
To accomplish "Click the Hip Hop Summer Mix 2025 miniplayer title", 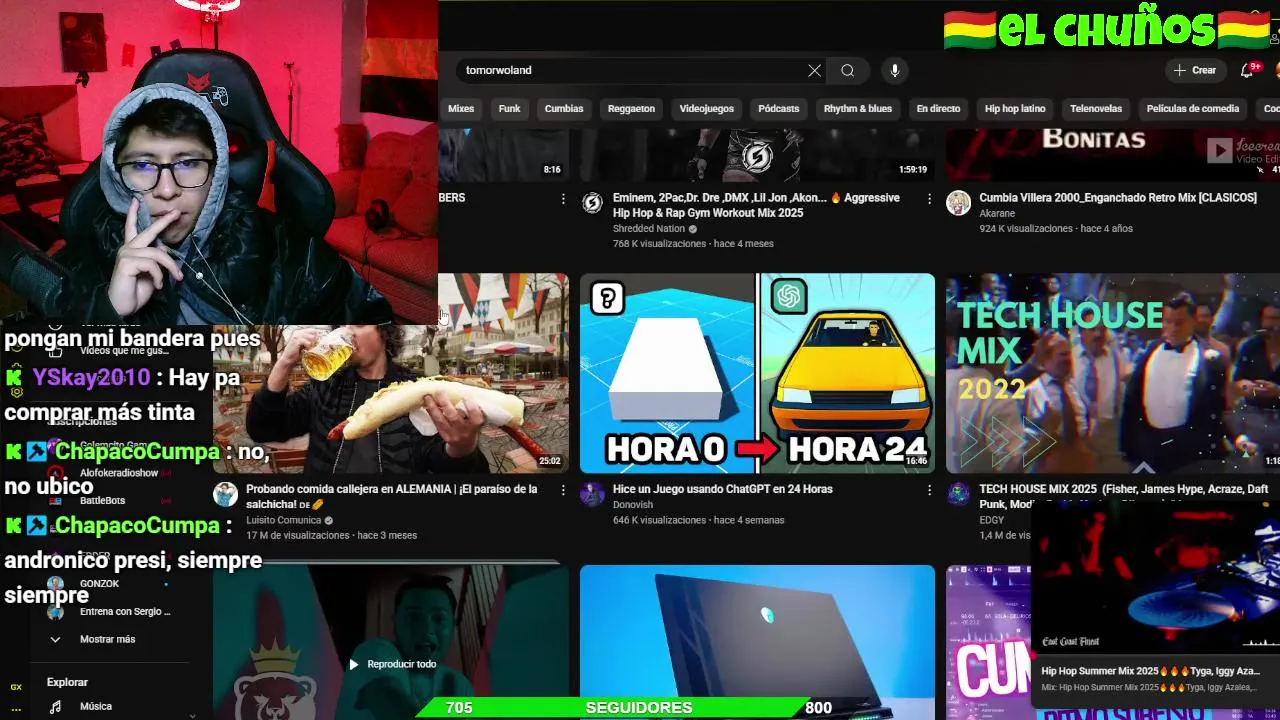I will click(1150, 671).
